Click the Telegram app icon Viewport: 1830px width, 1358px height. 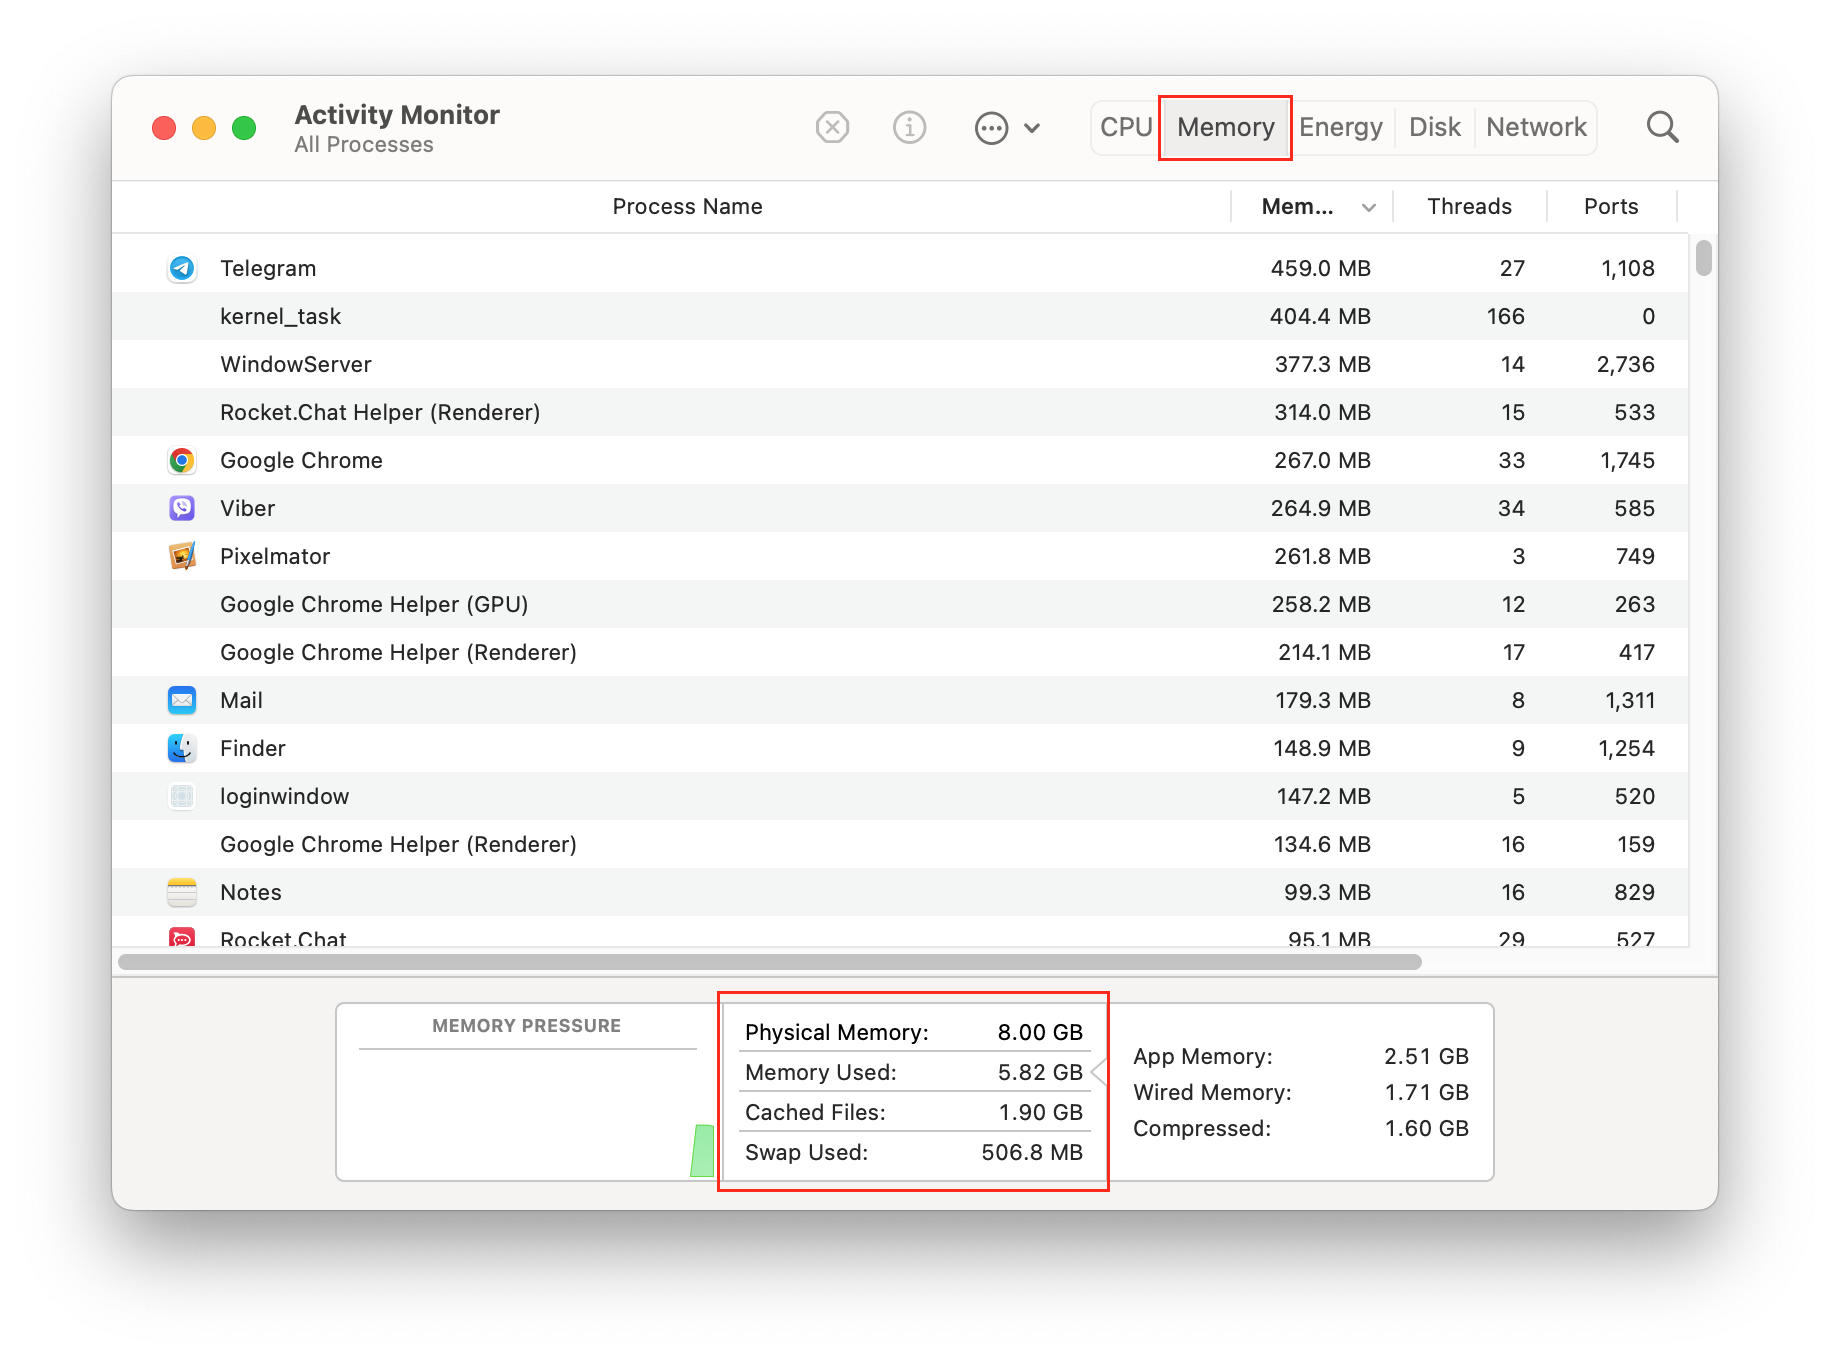tap(182, 268)
